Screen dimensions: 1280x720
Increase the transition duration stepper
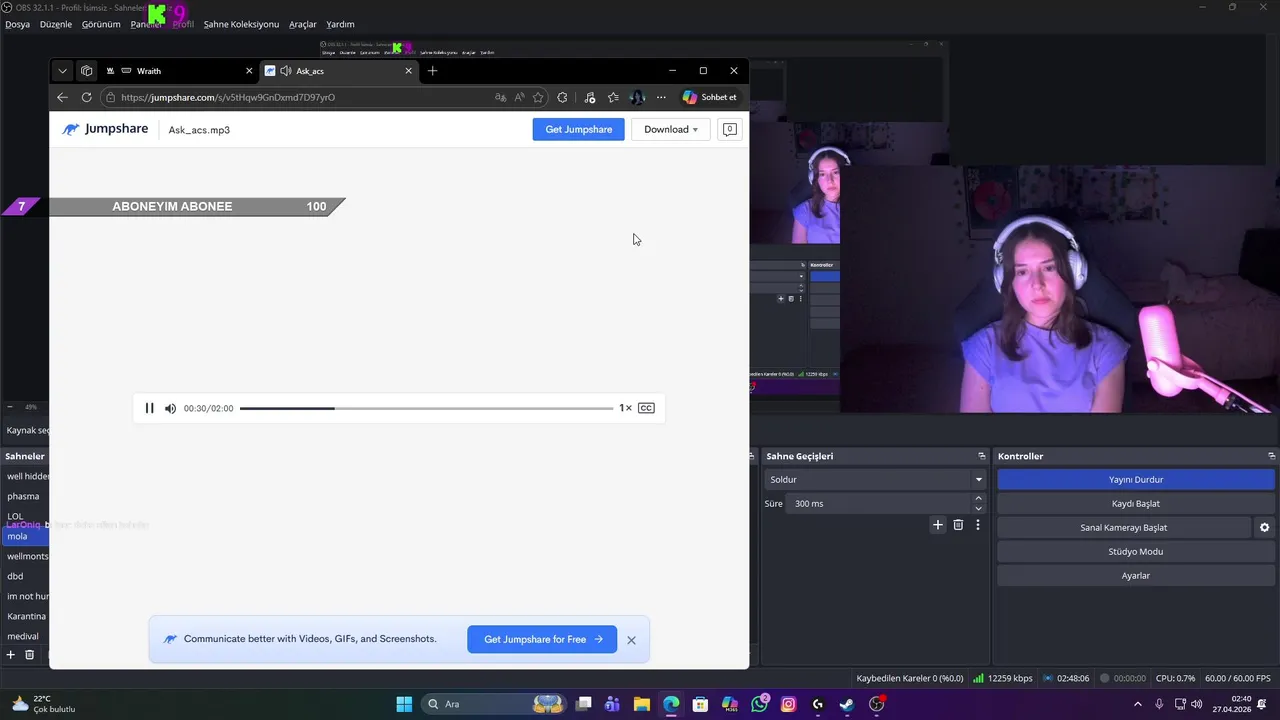click(x=978, y=498)
